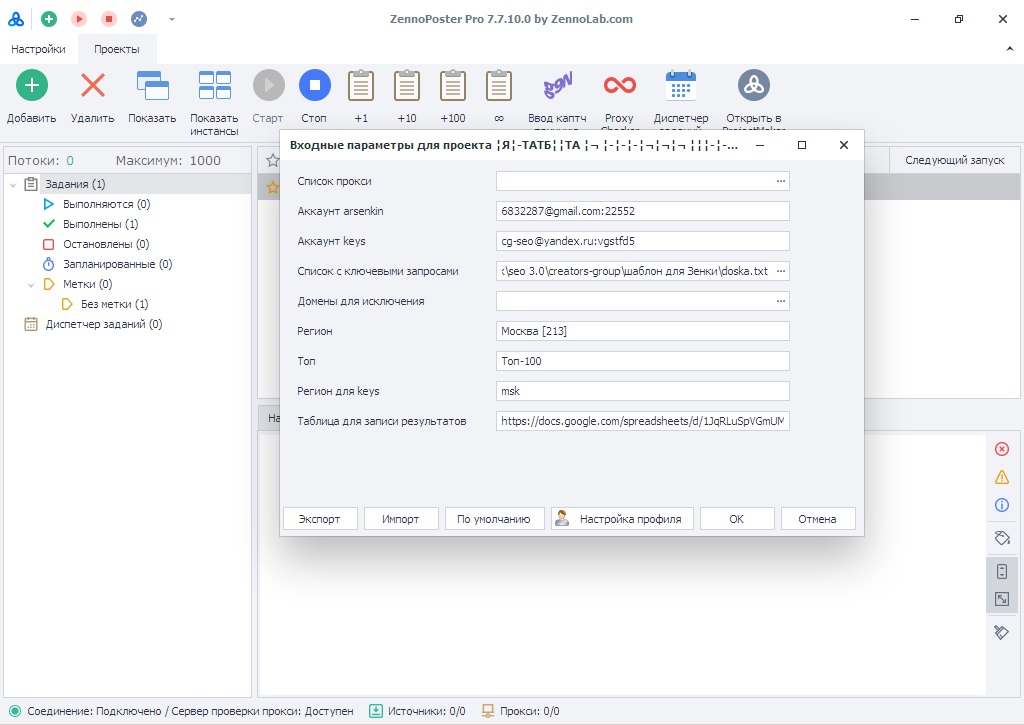1024x725 pixels.
Task: Click Открыть в ProjectMaker icon
Action: [754, 85]
